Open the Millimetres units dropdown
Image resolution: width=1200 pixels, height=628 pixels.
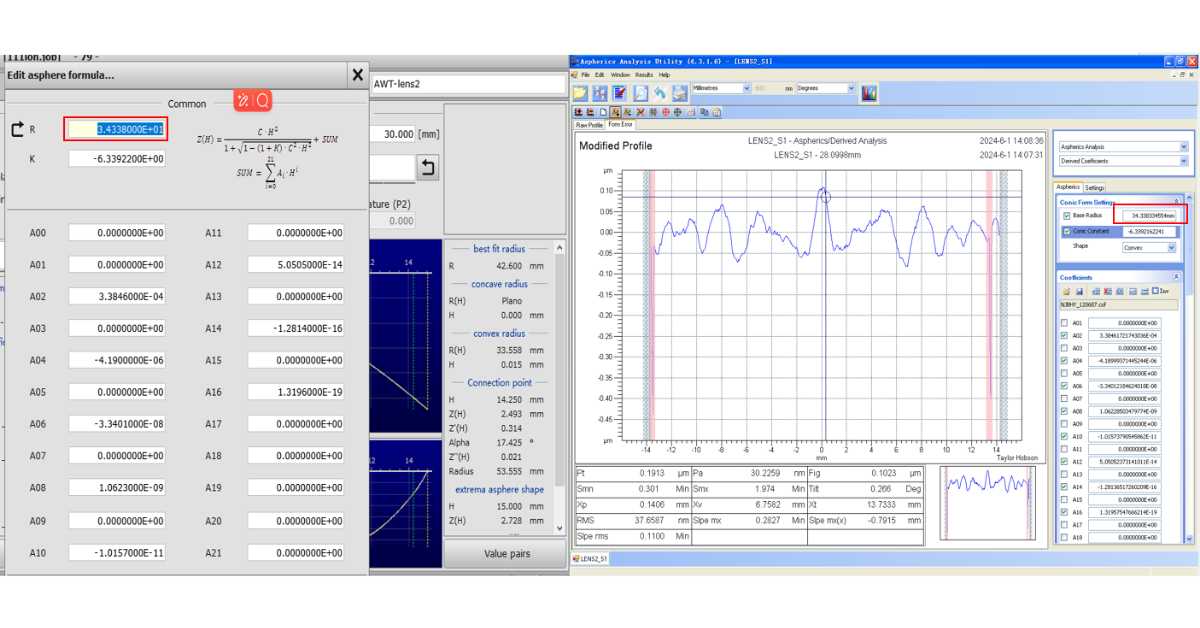point(745,88)
